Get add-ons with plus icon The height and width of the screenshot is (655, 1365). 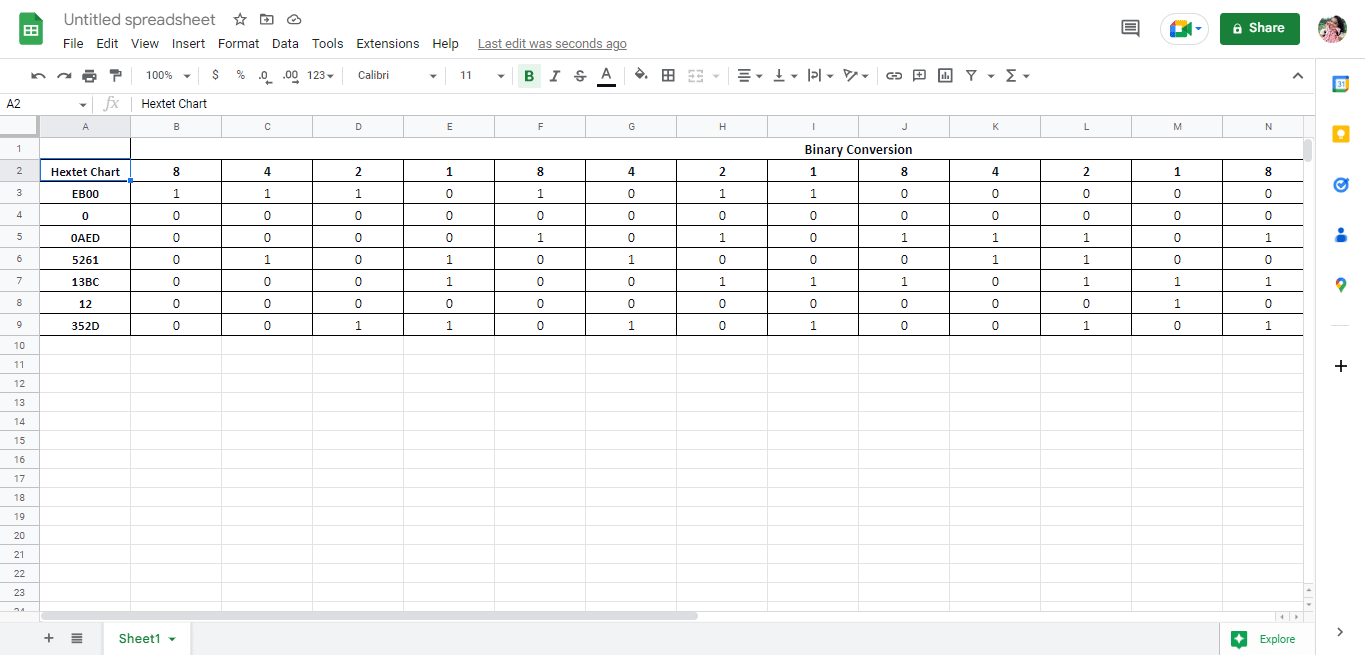pos(1341,367)
